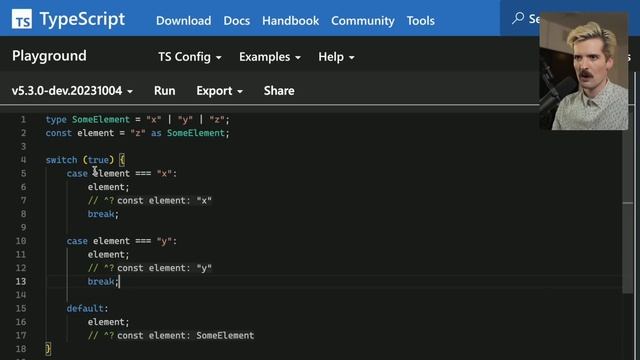
Task: Click the case element === "x" line
Action: 122,173
